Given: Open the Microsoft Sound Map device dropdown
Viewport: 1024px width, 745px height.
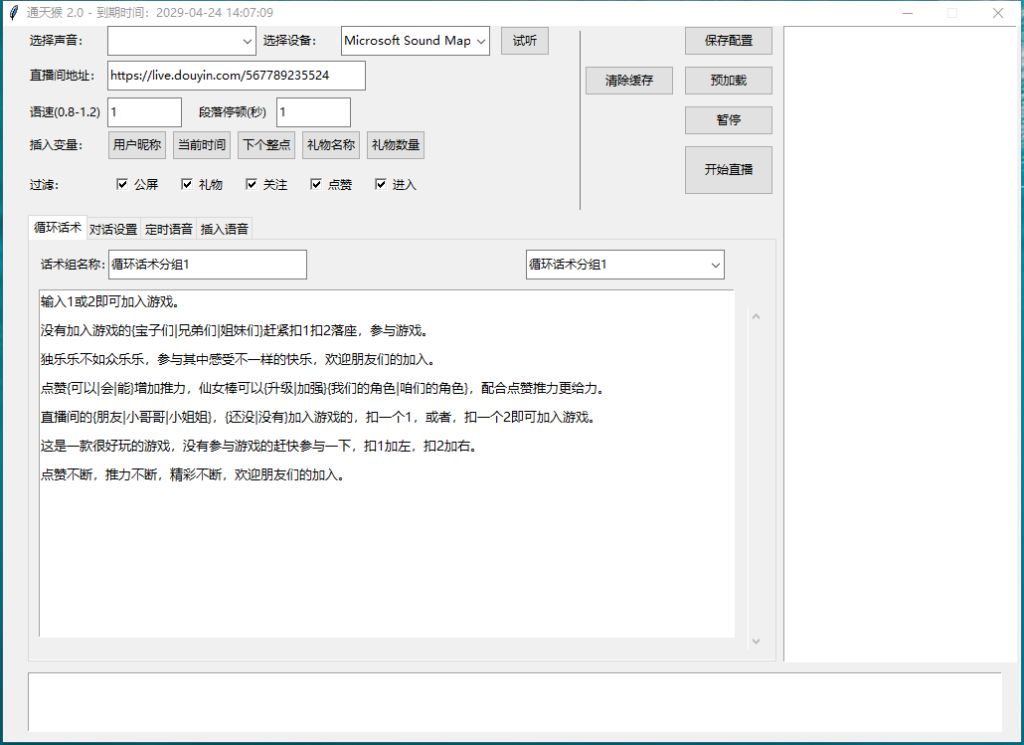Looking at the screenshot, I should click(479, 41).
